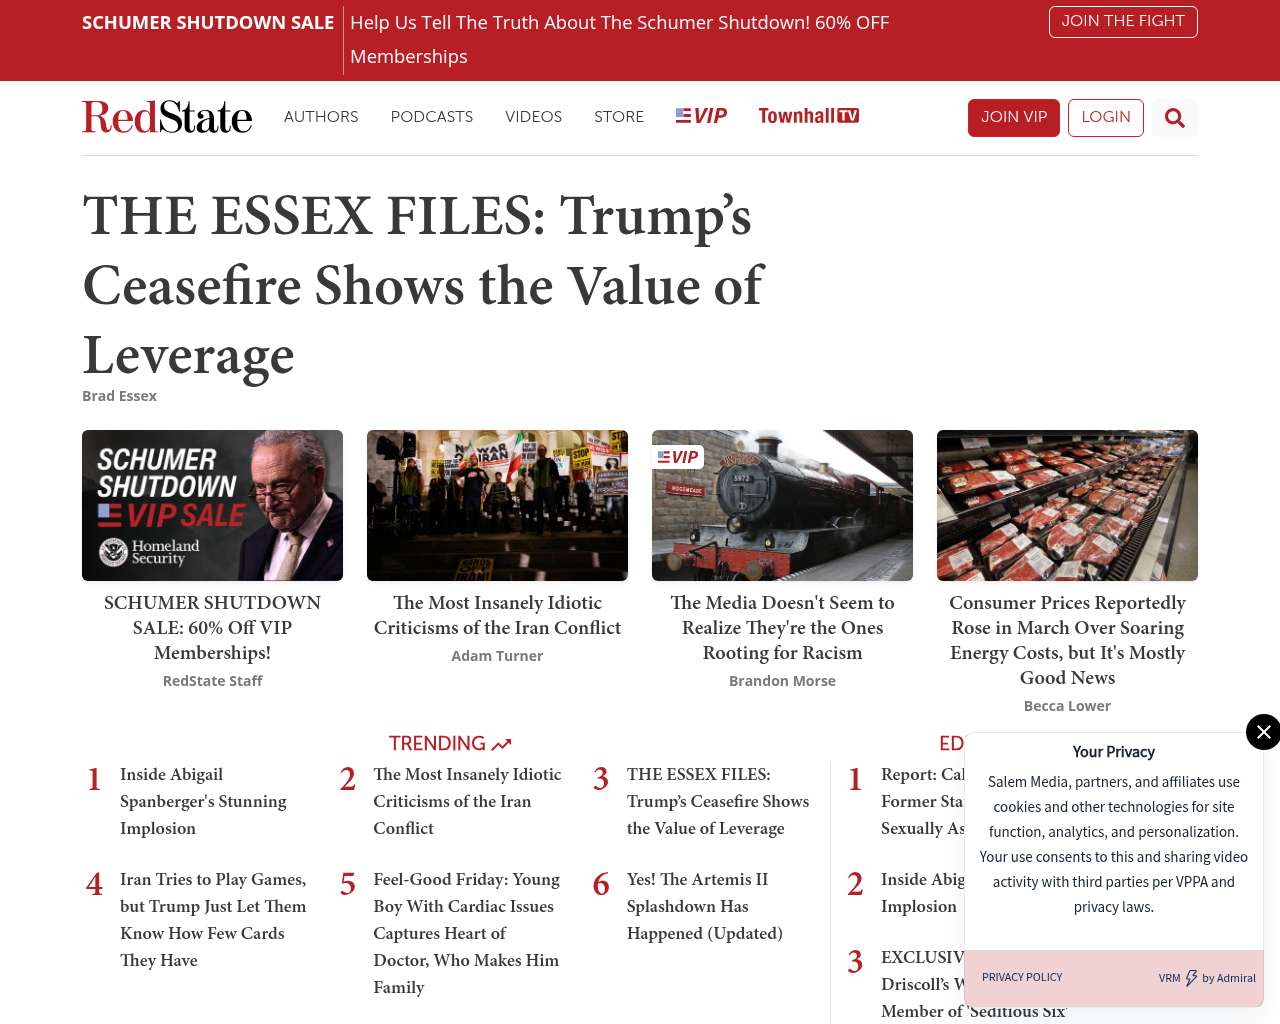Click the JOIN VIP button
The height and width of the screenshot is (1024, 1280).
tap(1014, 118)
